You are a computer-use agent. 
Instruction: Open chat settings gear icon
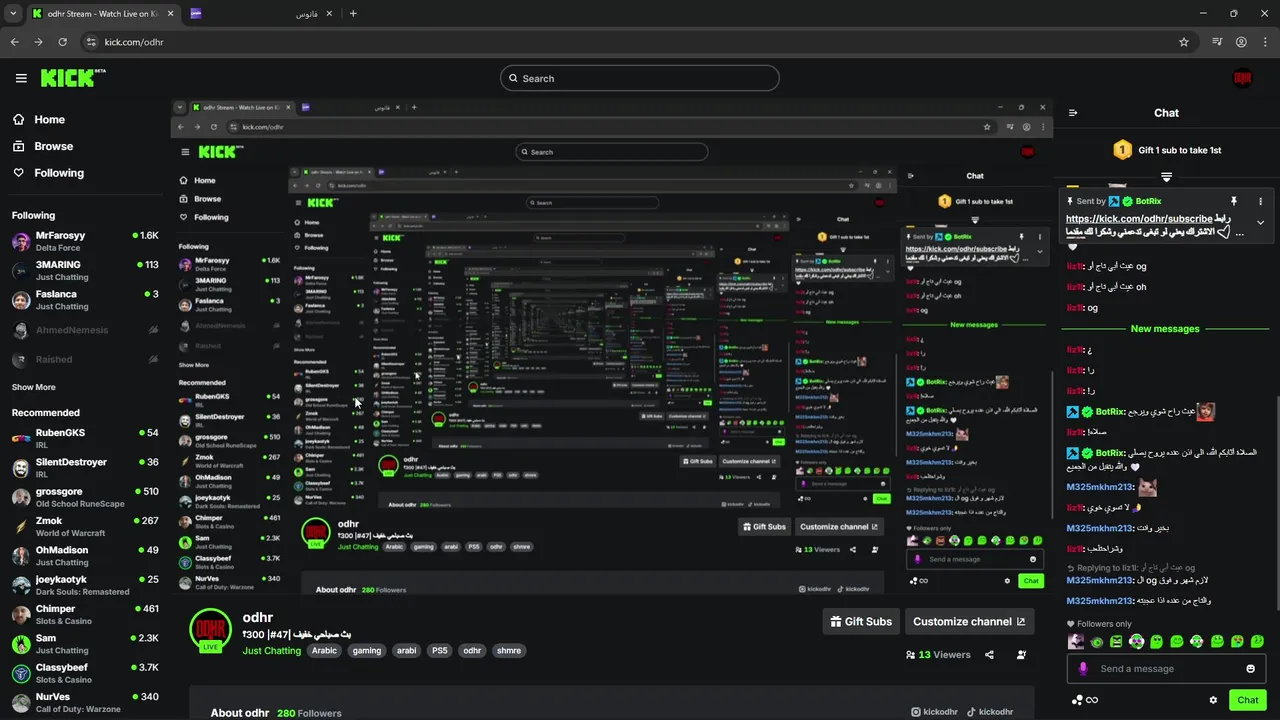tap(1213, 700)
